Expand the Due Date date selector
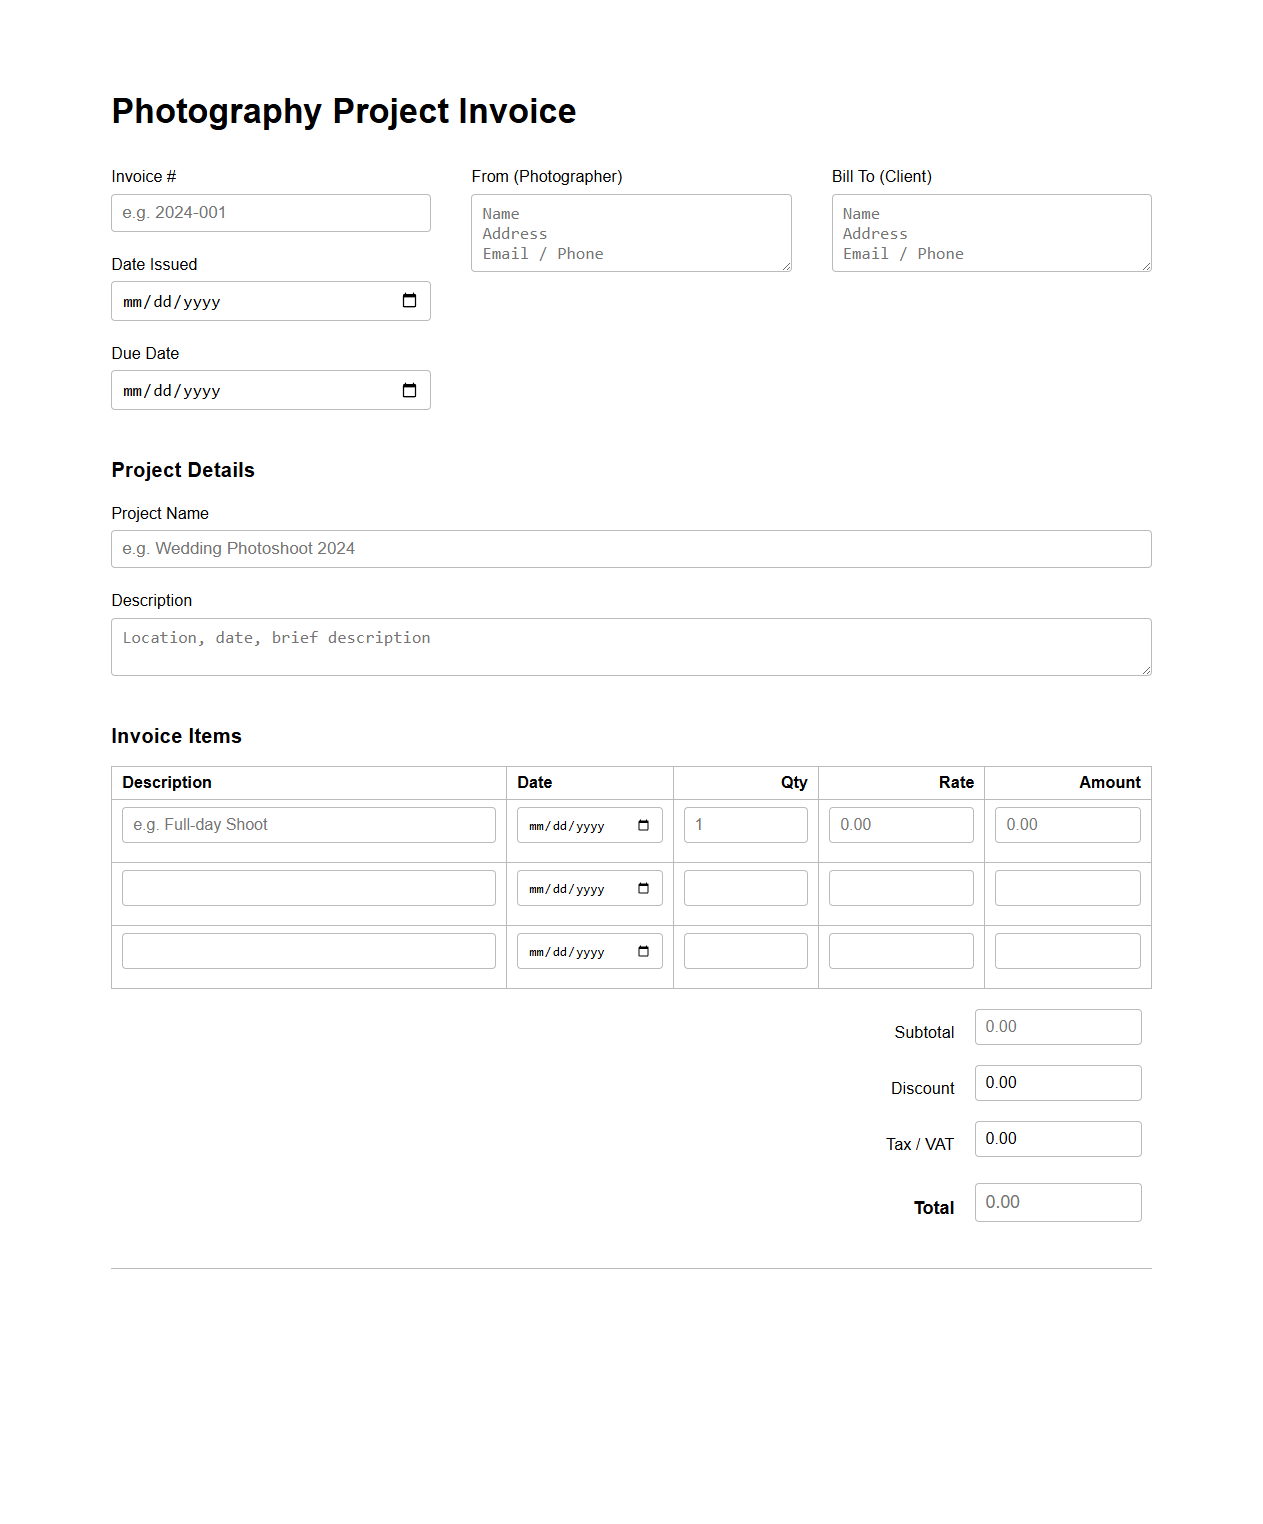 coord(409,390)
